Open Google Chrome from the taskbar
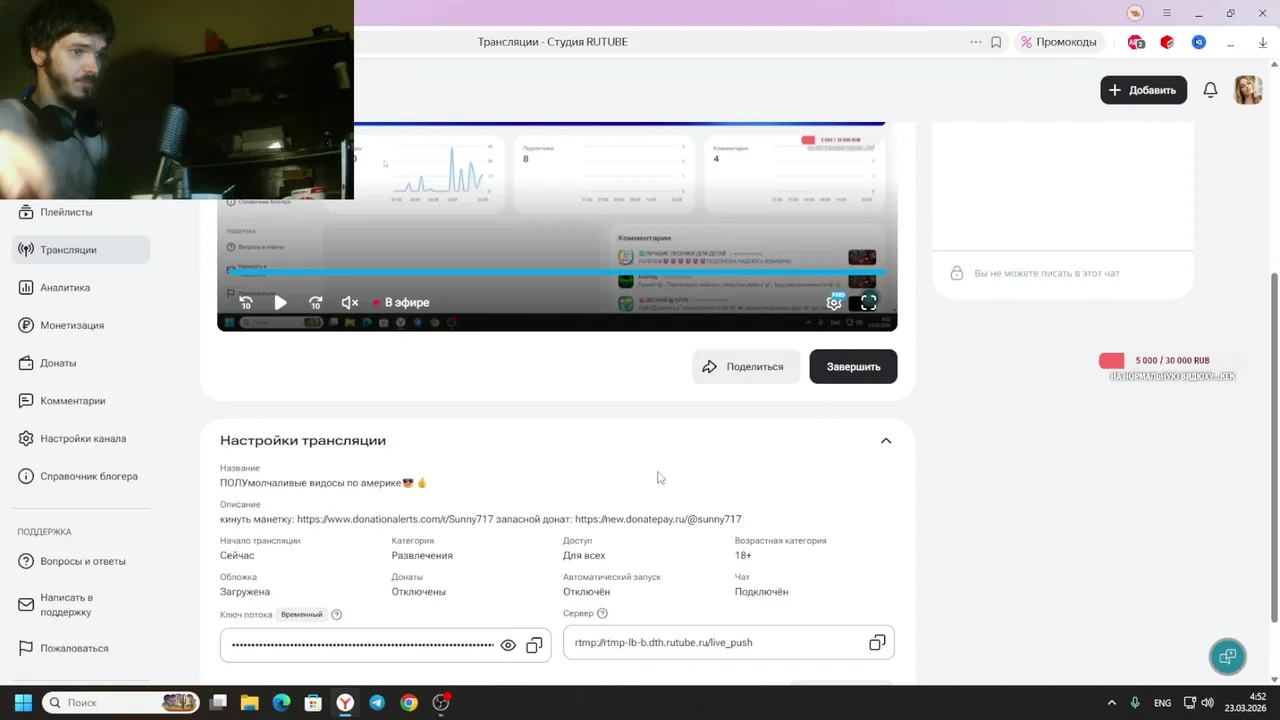 [409, 703]
